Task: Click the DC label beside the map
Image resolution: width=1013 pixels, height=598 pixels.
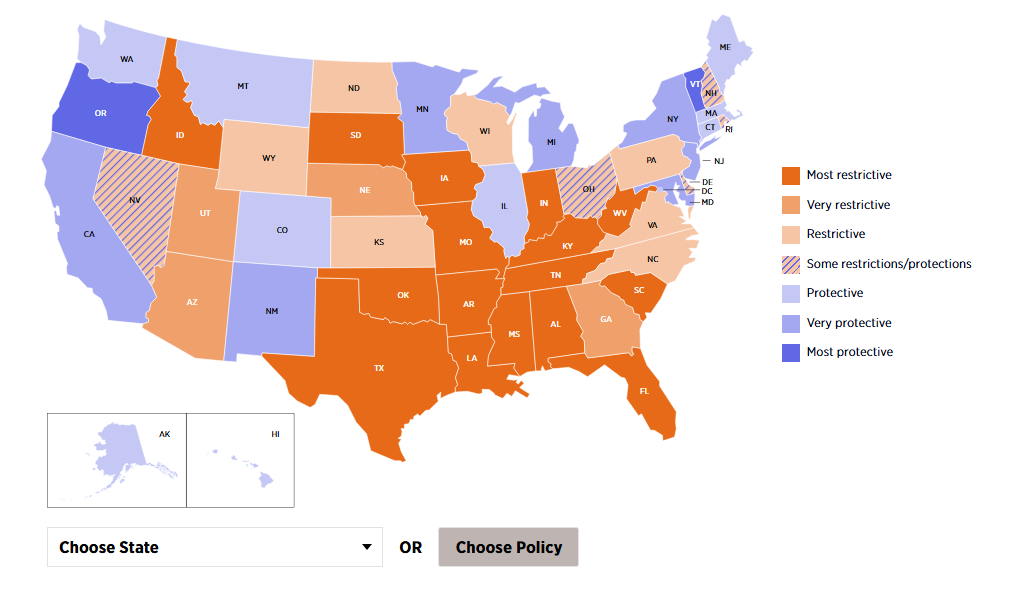Action: (x=707, y=191)
